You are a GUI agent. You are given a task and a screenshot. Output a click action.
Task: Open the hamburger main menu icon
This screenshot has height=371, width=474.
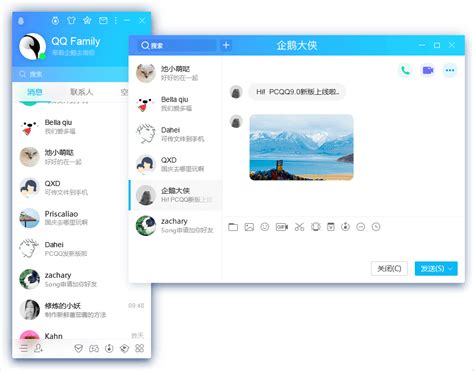pos(24,349)
